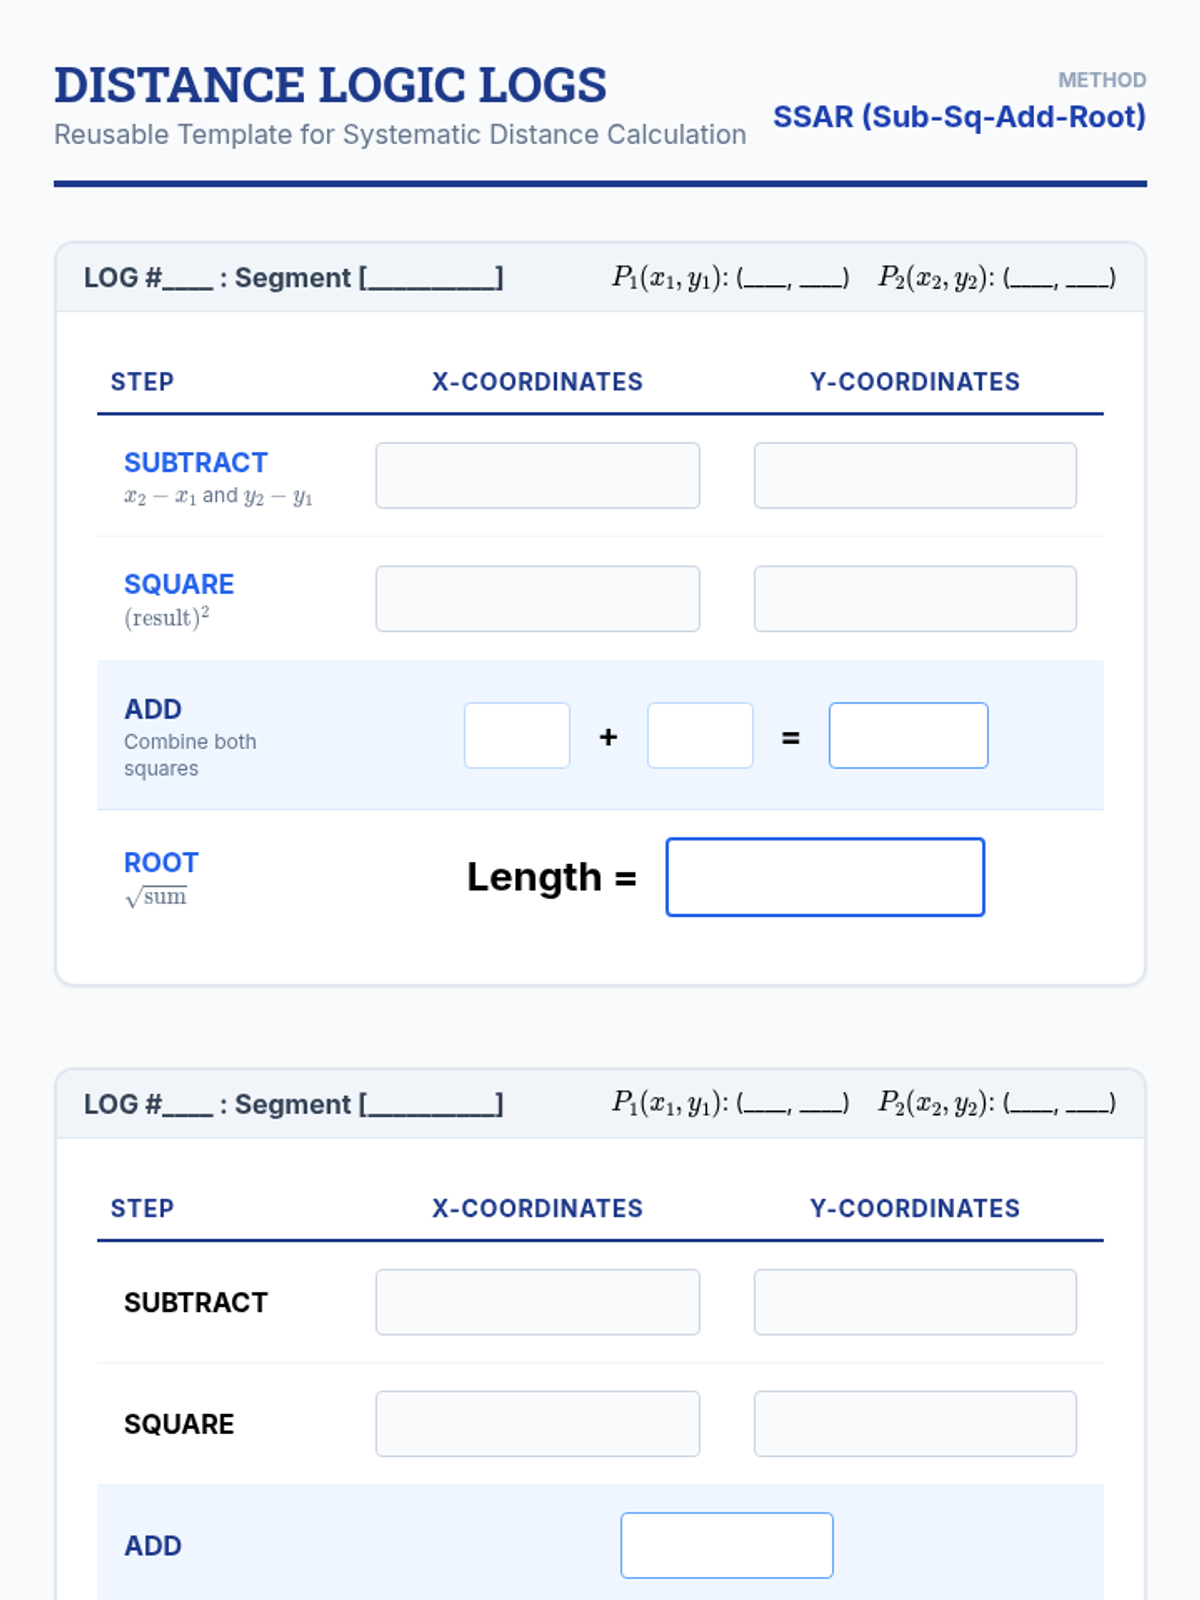This screenshot has width=1200, height=1600.
Task: Click the second log's Square Y-coordinates box
Action: point(915,1424)
